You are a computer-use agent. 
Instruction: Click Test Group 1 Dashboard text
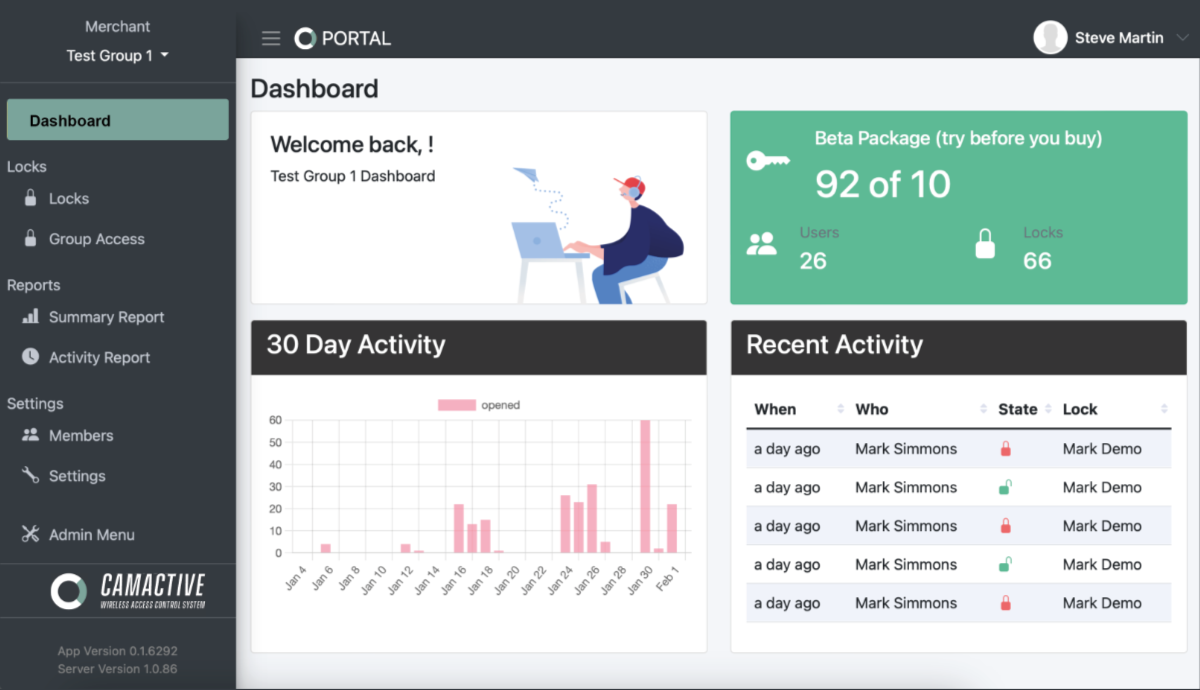(x=353, y=176)
